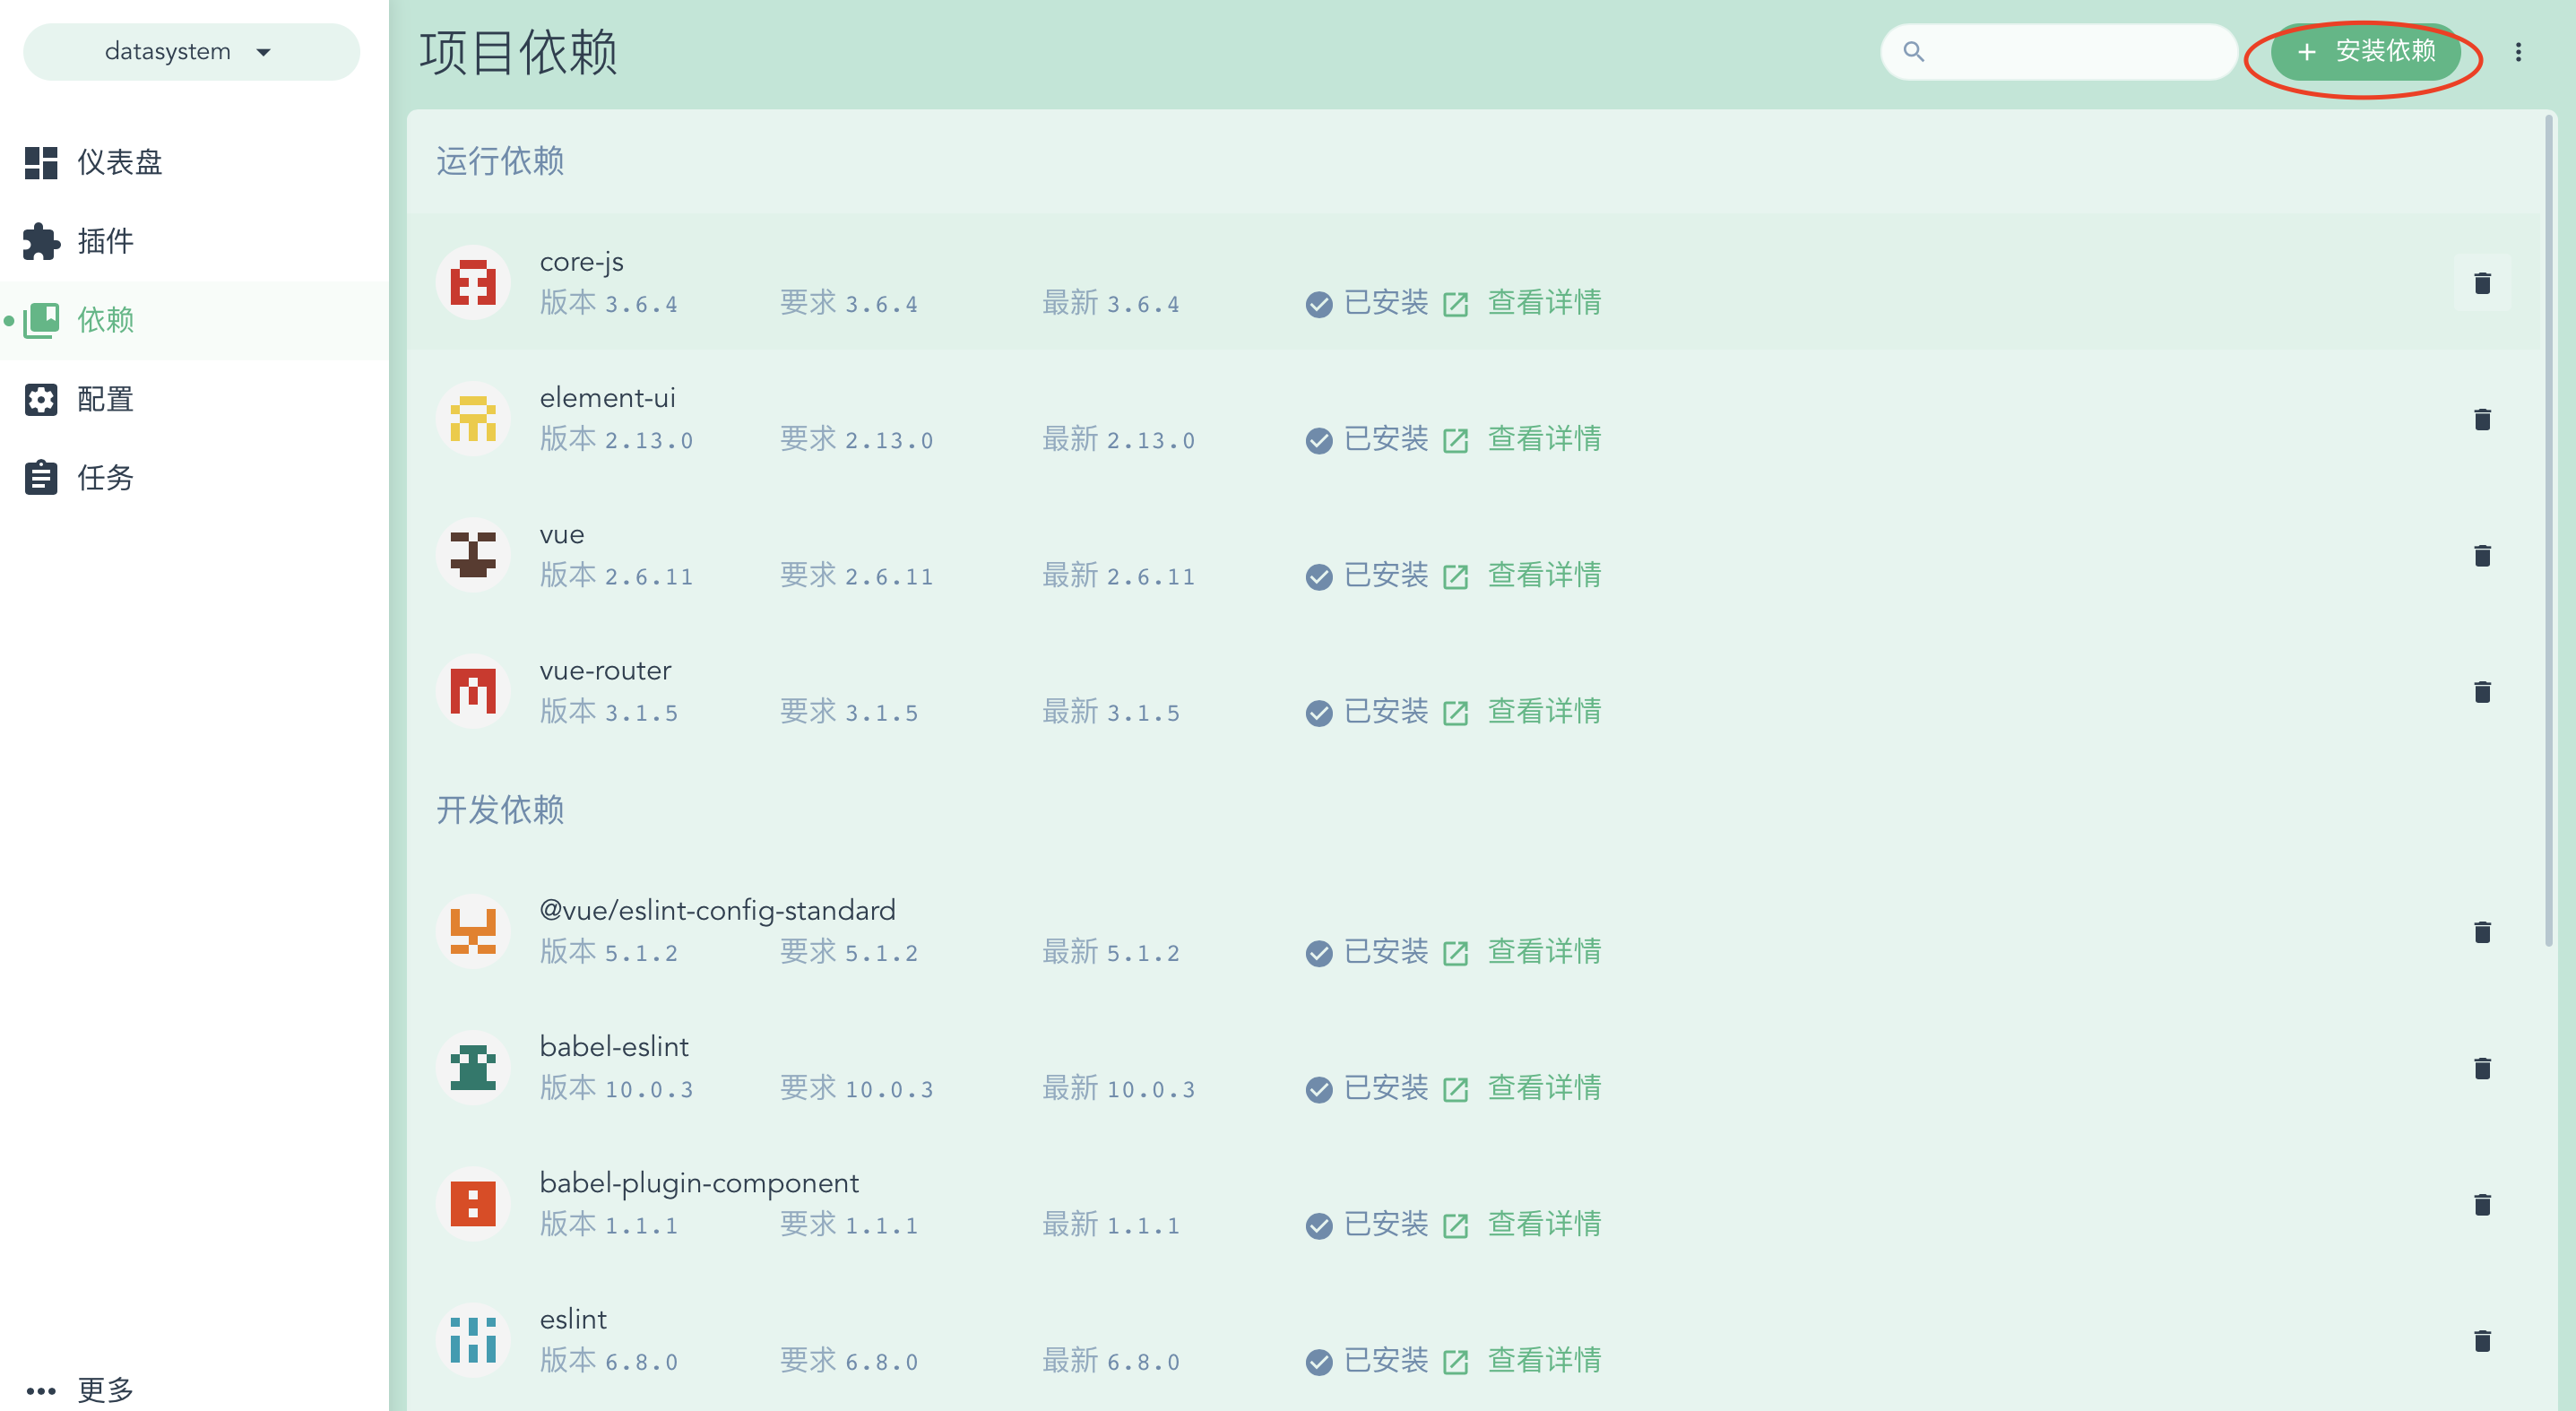Click trash icon for element-ui
This screenshot has height=1411, width=2576.
pos(2481,419)
